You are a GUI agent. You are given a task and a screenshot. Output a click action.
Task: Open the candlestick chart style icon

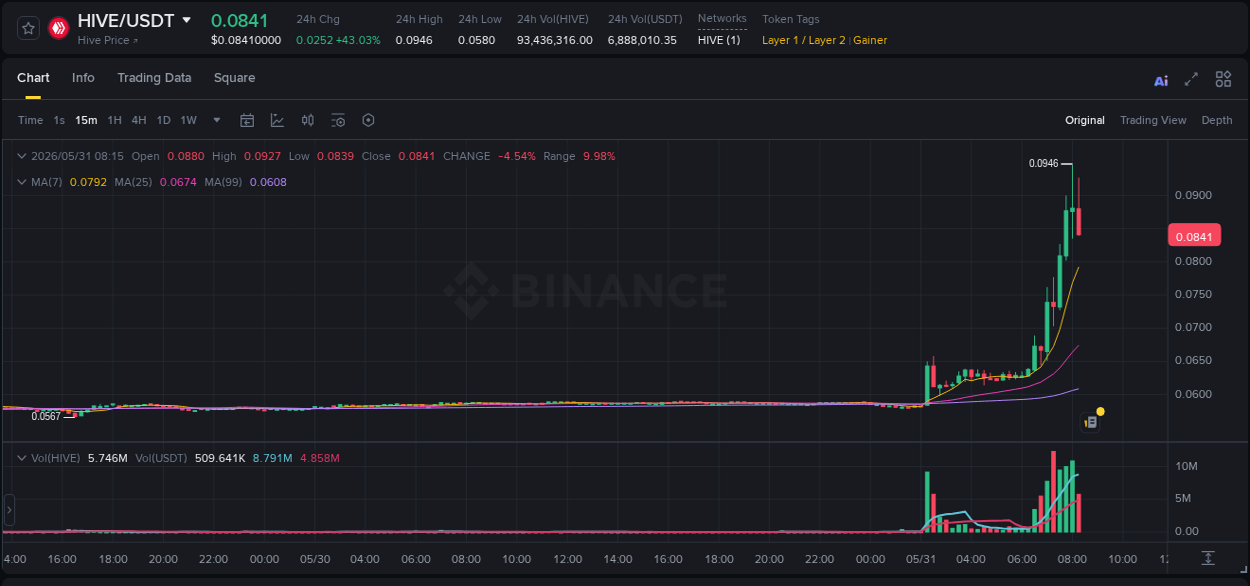(x=308, y=120)
